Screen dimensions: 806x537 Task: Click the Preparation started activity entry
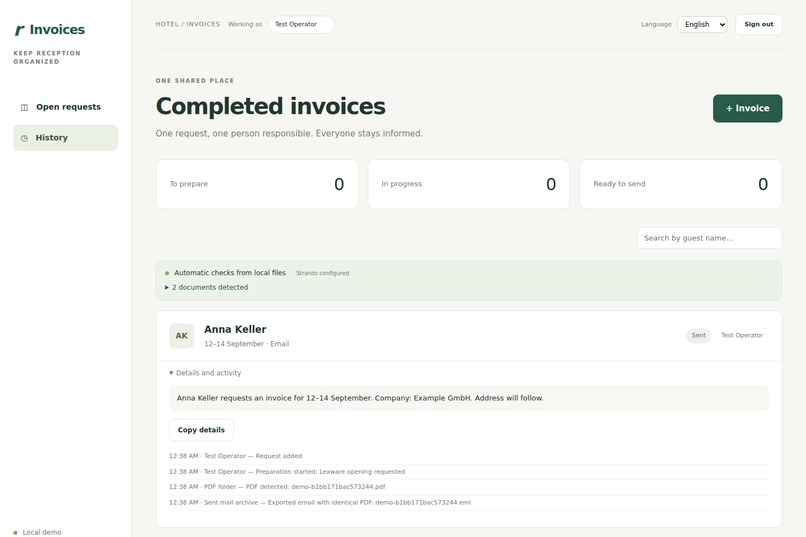pyautogui.click(x=287, y=471)
